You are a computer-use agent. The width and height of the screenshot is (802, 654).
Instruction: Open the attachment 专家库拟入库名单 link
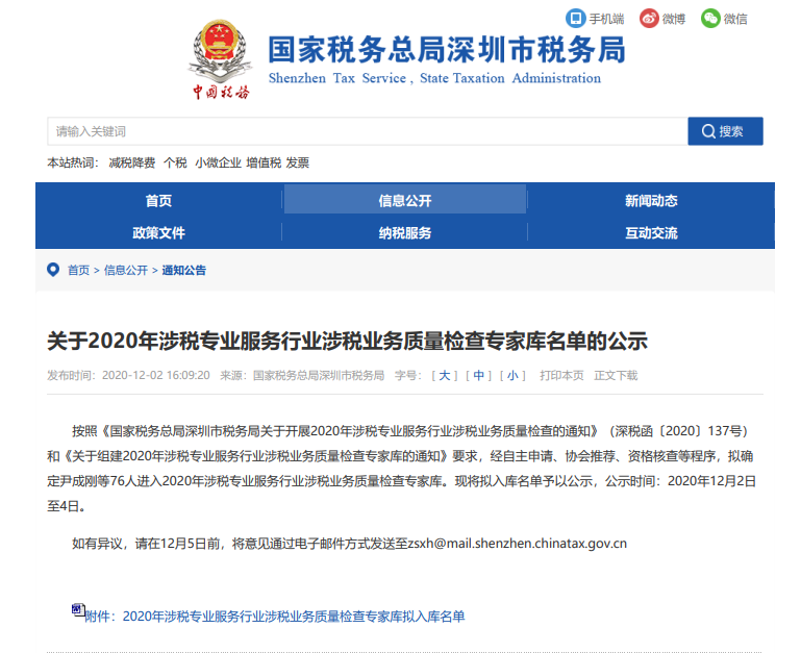275,616
